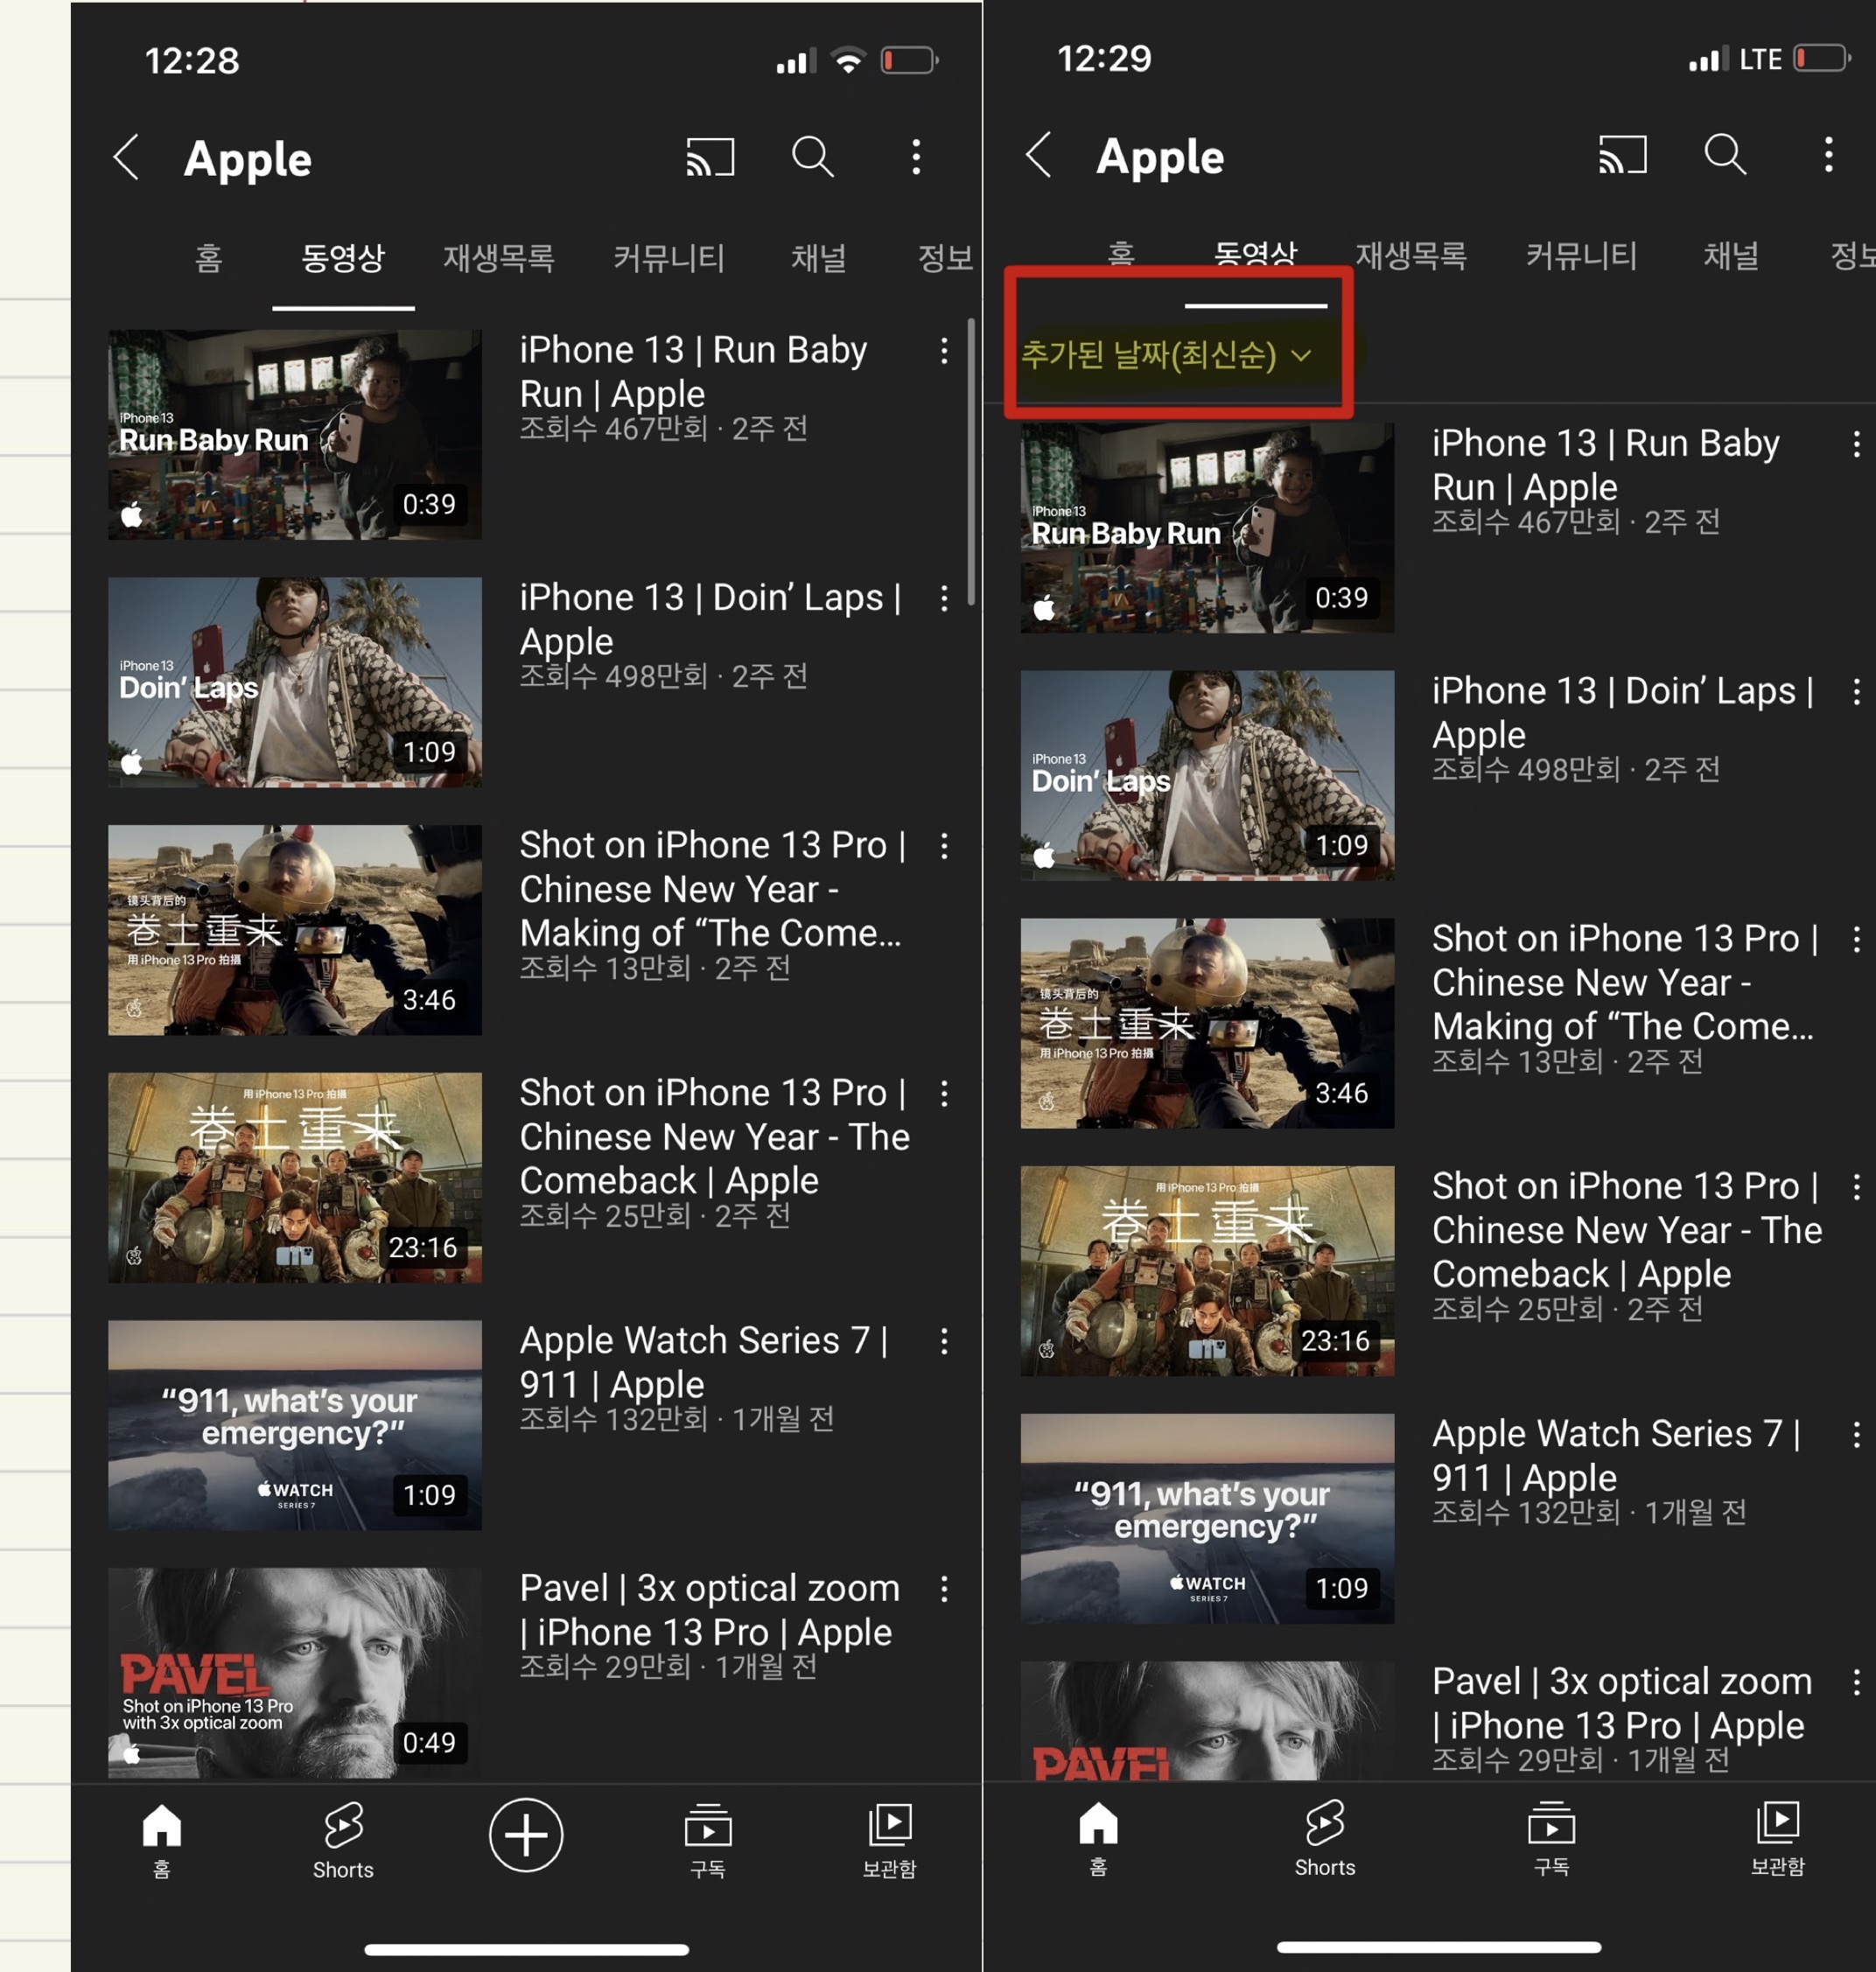Expand the 추가된 날짜(최신순) sort dropdown
Image resolution: width=1876 pixels, height=1972 pixels.
[x=1166, y=355]
